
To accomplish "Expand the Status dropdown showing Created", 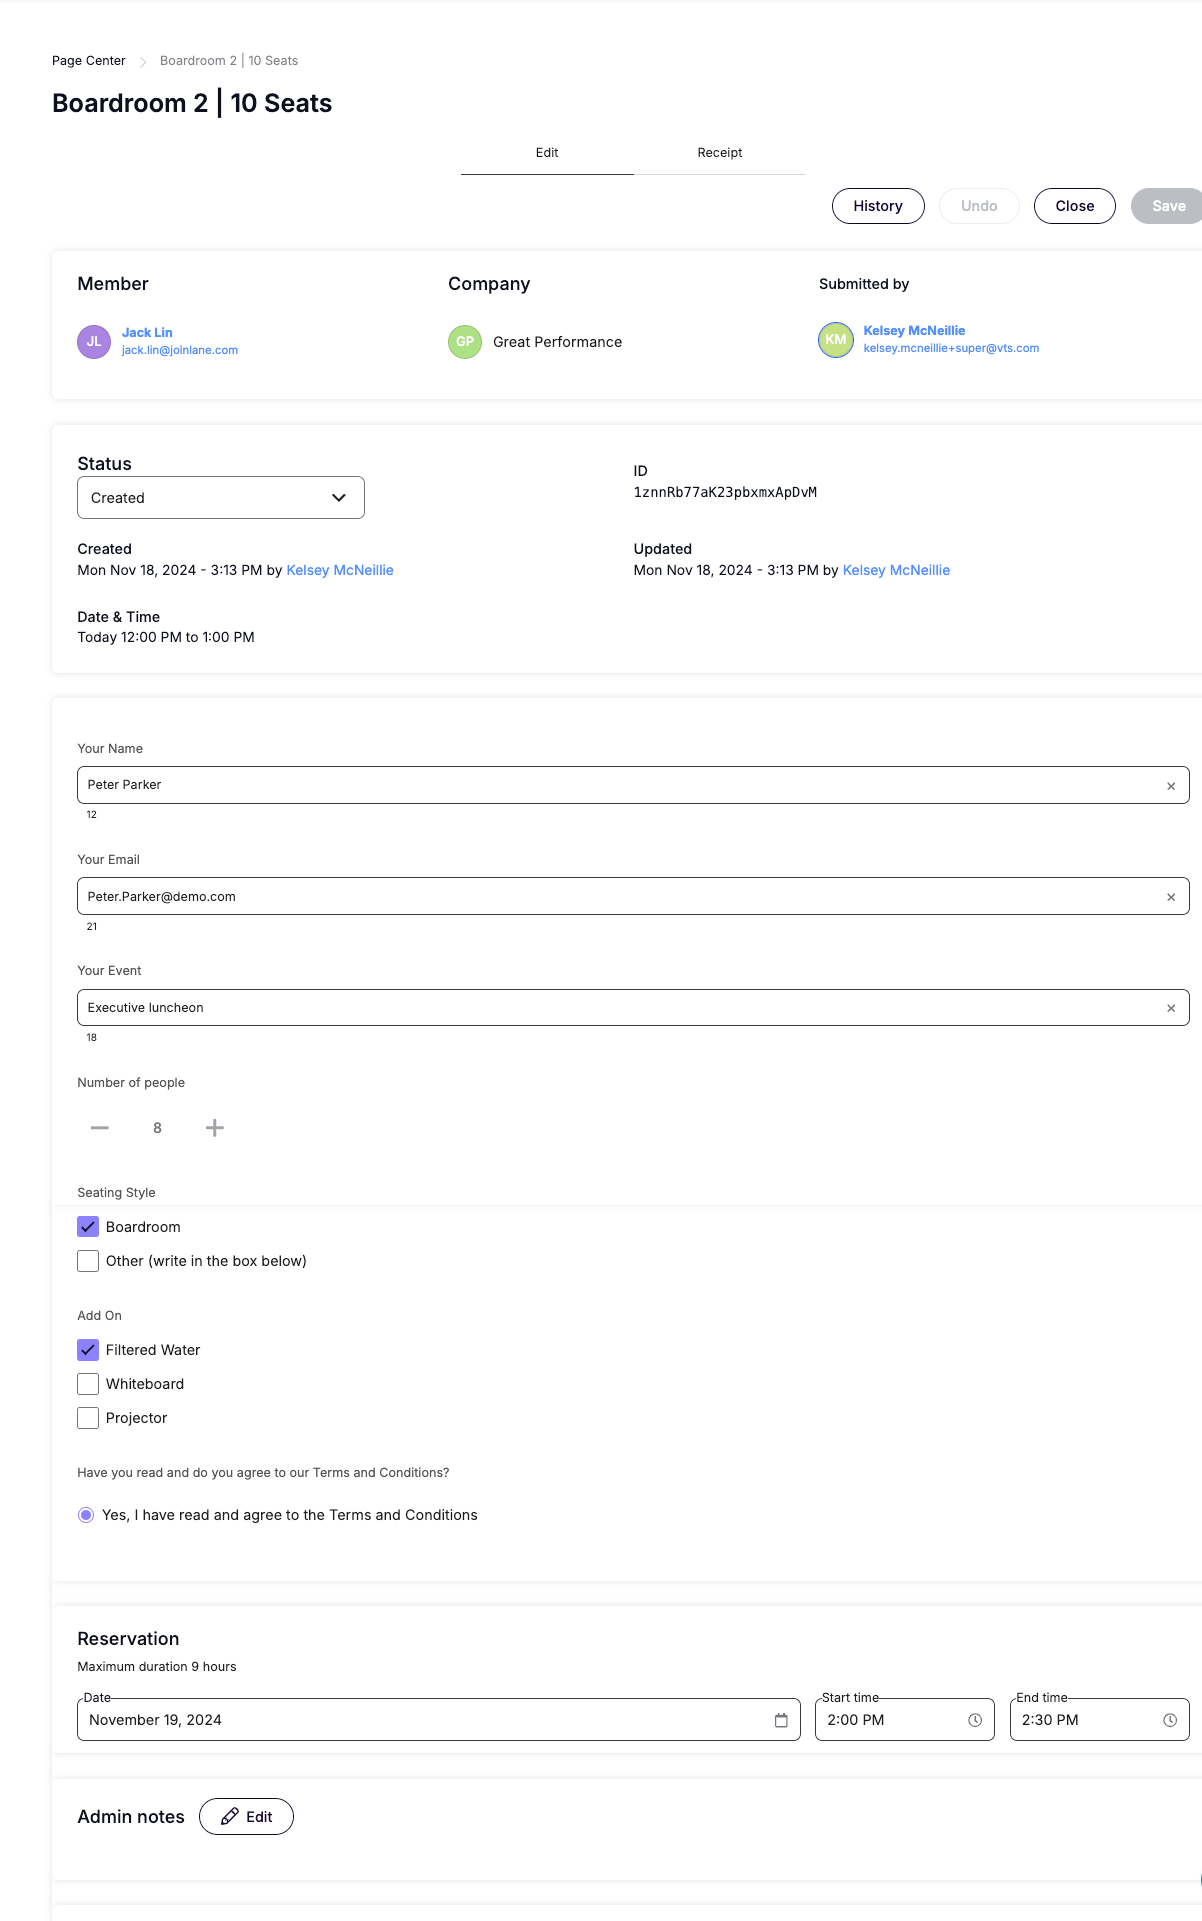I will (x=221, y=498).
